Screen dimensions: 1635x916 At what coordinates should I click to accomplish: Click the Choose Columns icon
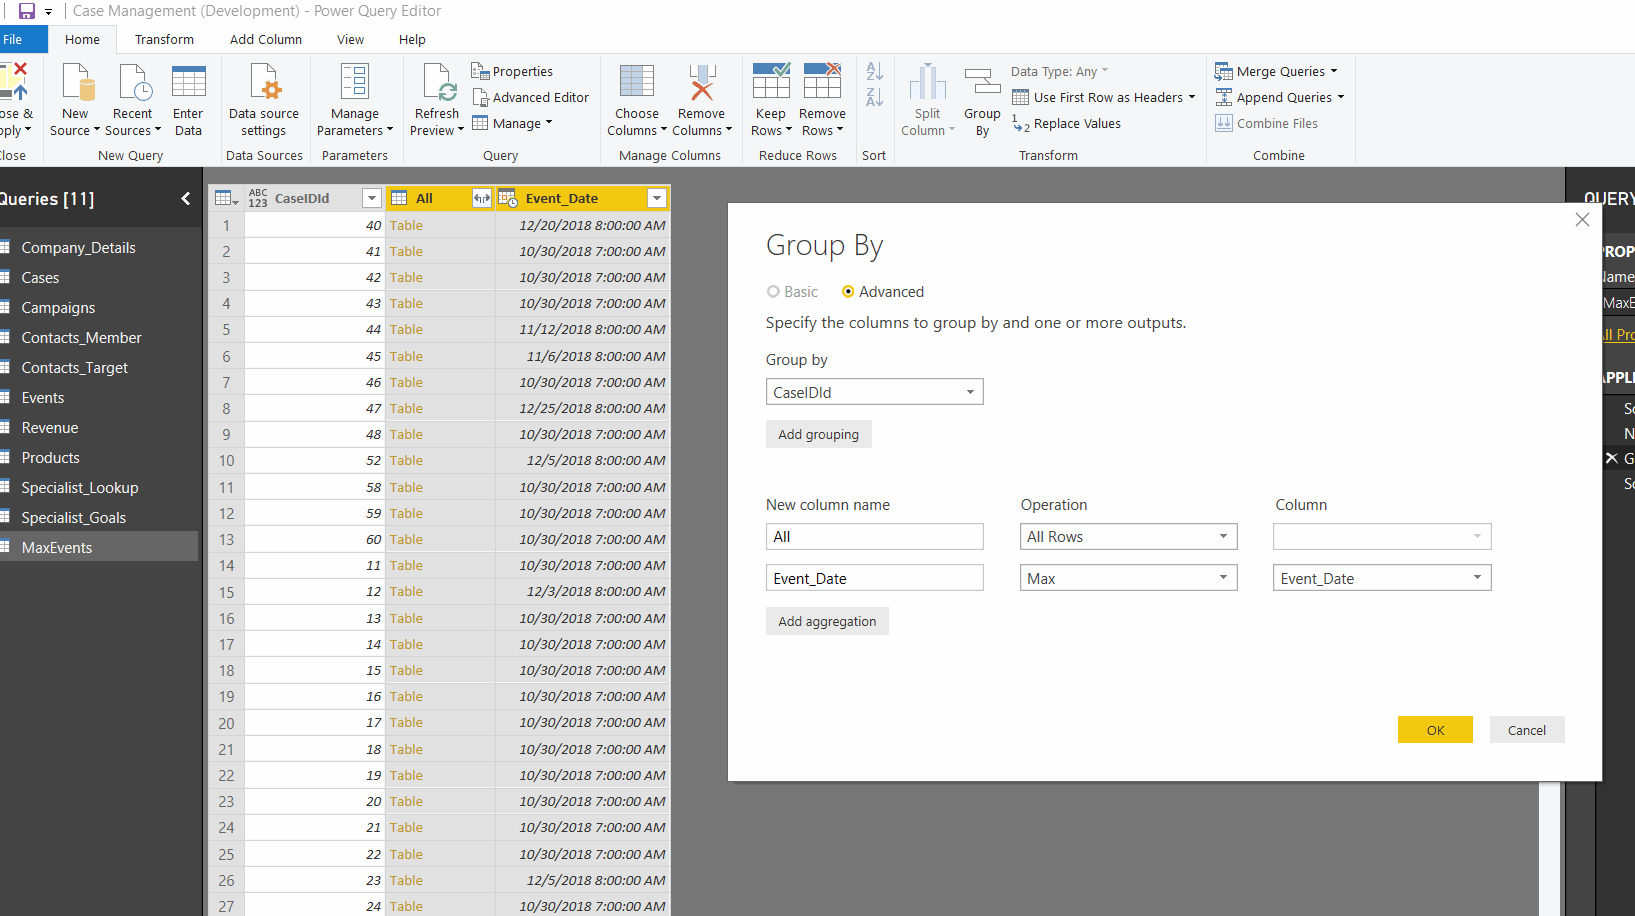637,82
